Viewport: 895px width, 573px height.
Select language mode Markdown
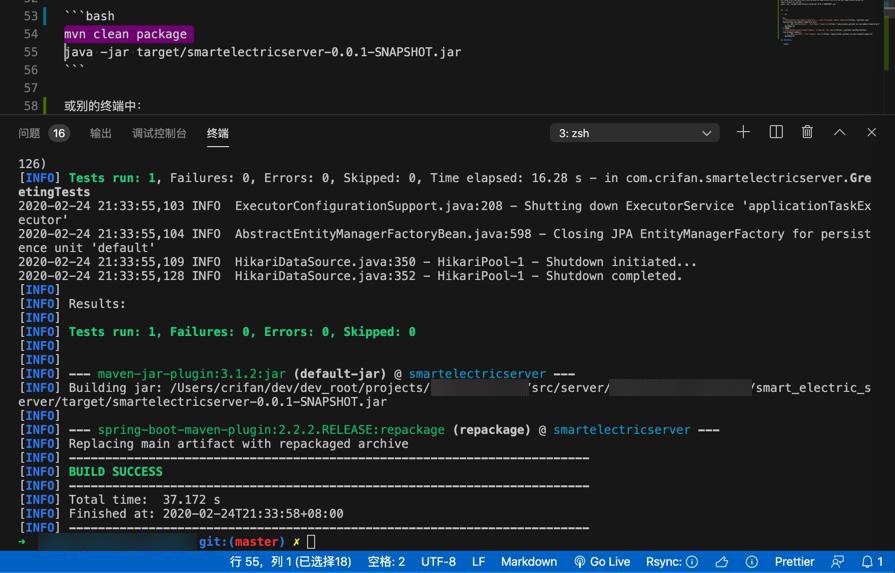(529, 562)
